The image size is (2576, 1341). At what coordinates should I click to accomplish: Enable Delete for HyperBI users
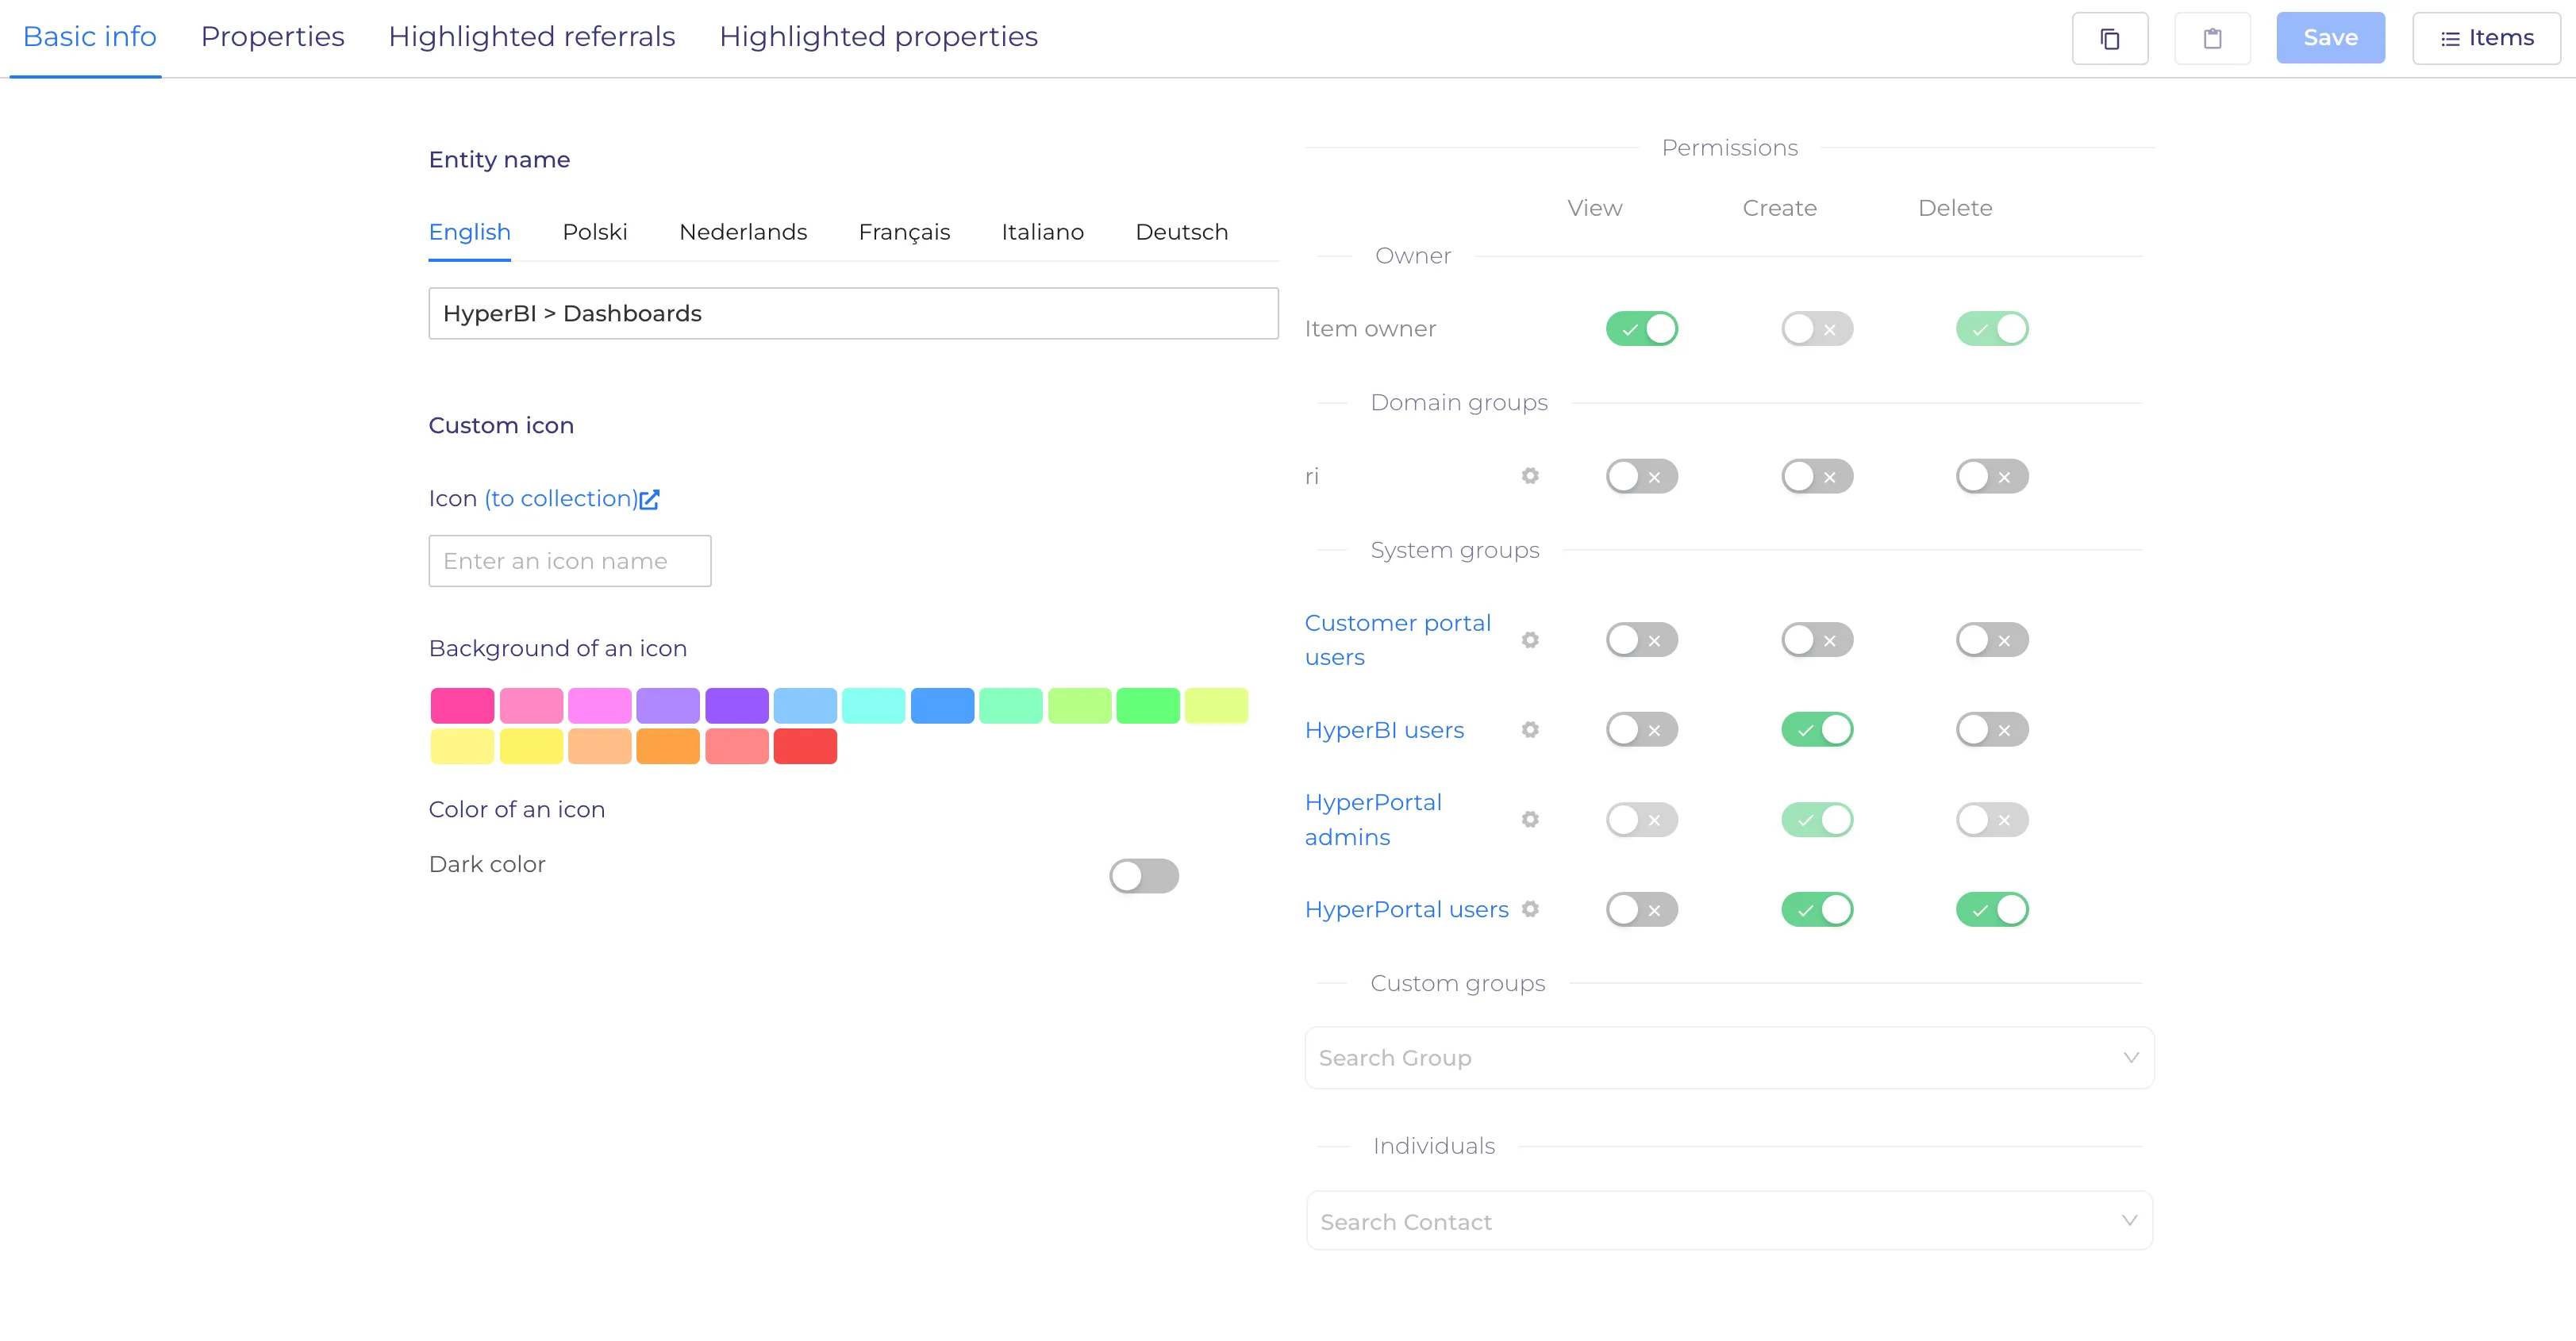(x=1992, y=730)
